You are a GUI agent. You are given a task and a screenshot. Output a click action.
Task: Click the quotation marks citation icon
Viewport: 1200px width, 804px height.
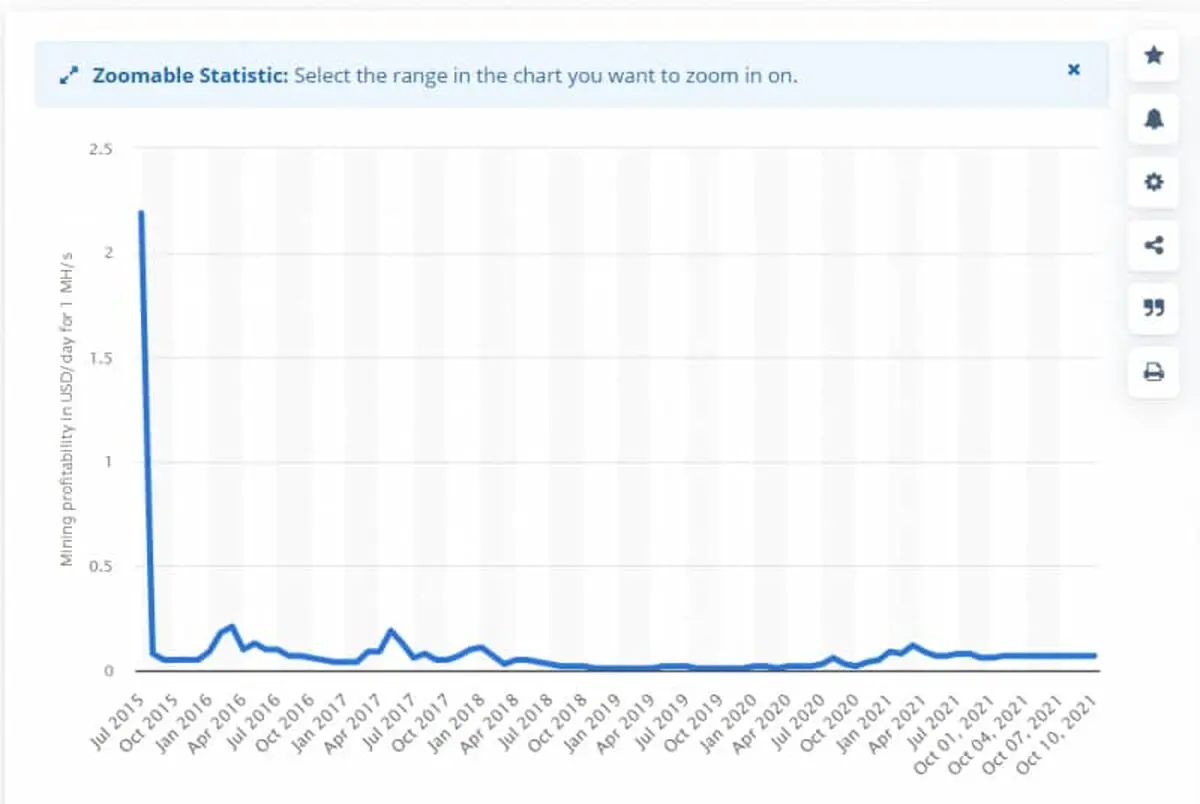tap(1153, 308)
